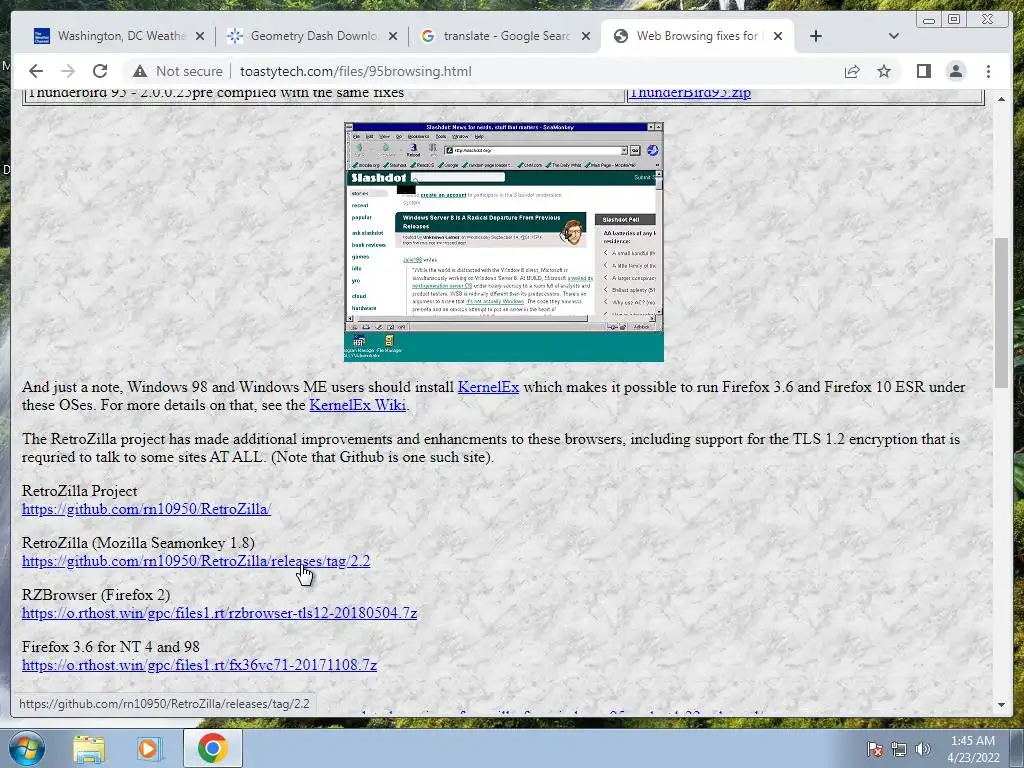Click the 'Not secure' label

pyautogui.click(x=189, y=71)
